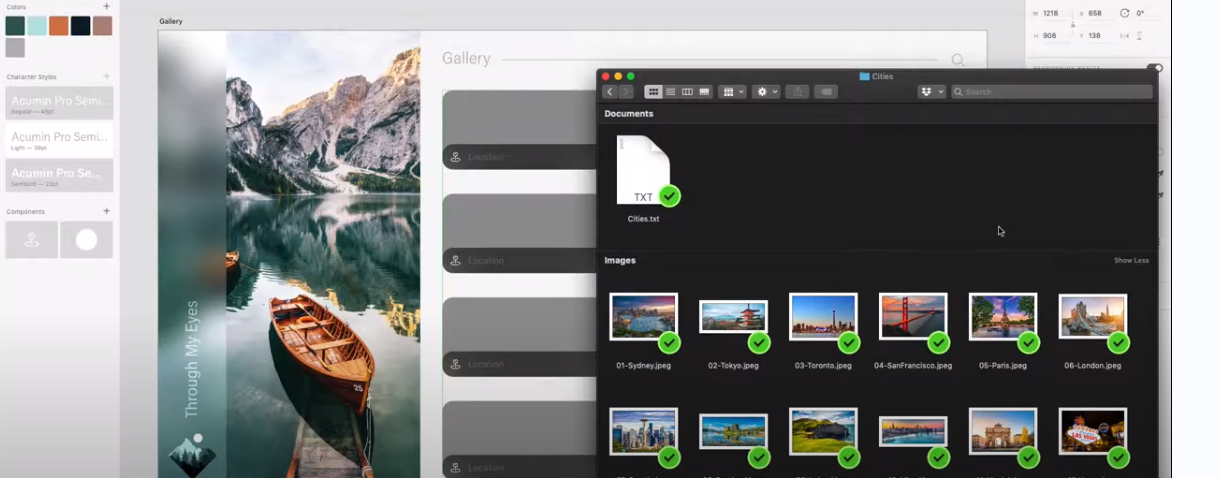The width and height of the screenshot is (1219, 478).
Task: Select the 03-Toronto.jpeg image
Action: (823, 332)
